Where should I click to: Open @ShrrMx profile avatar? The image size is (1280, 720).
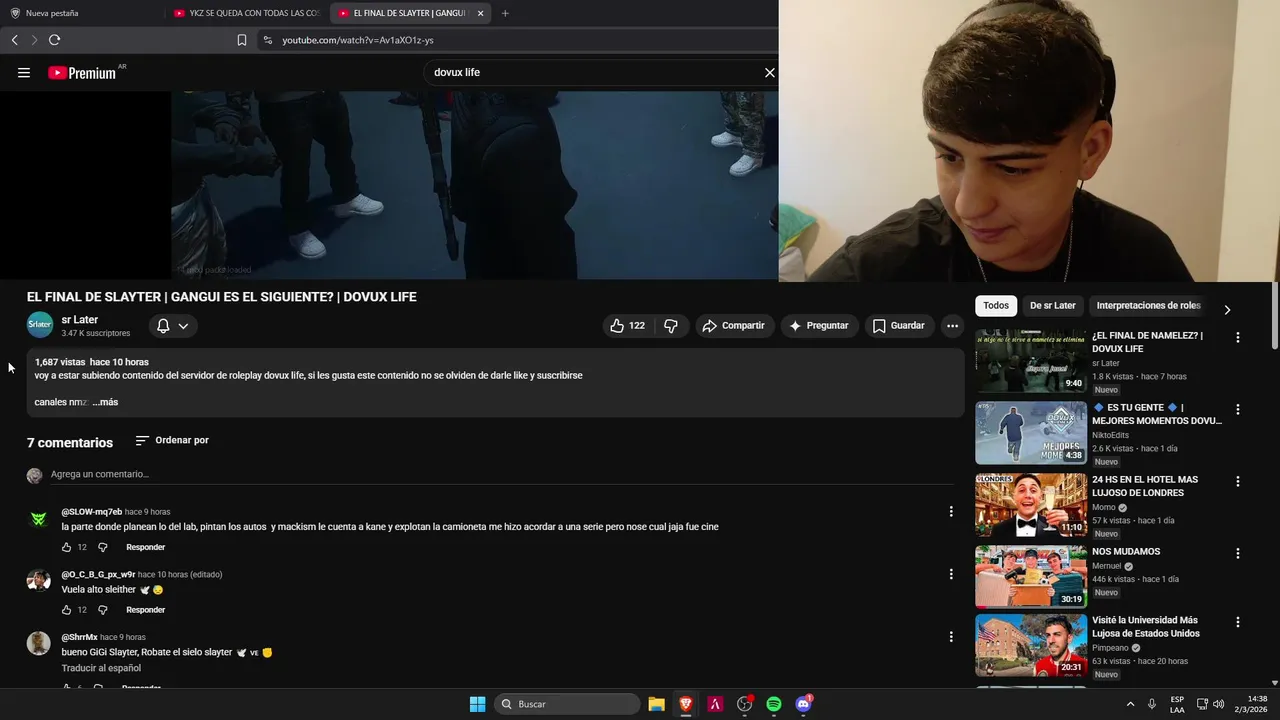(38, 643)
